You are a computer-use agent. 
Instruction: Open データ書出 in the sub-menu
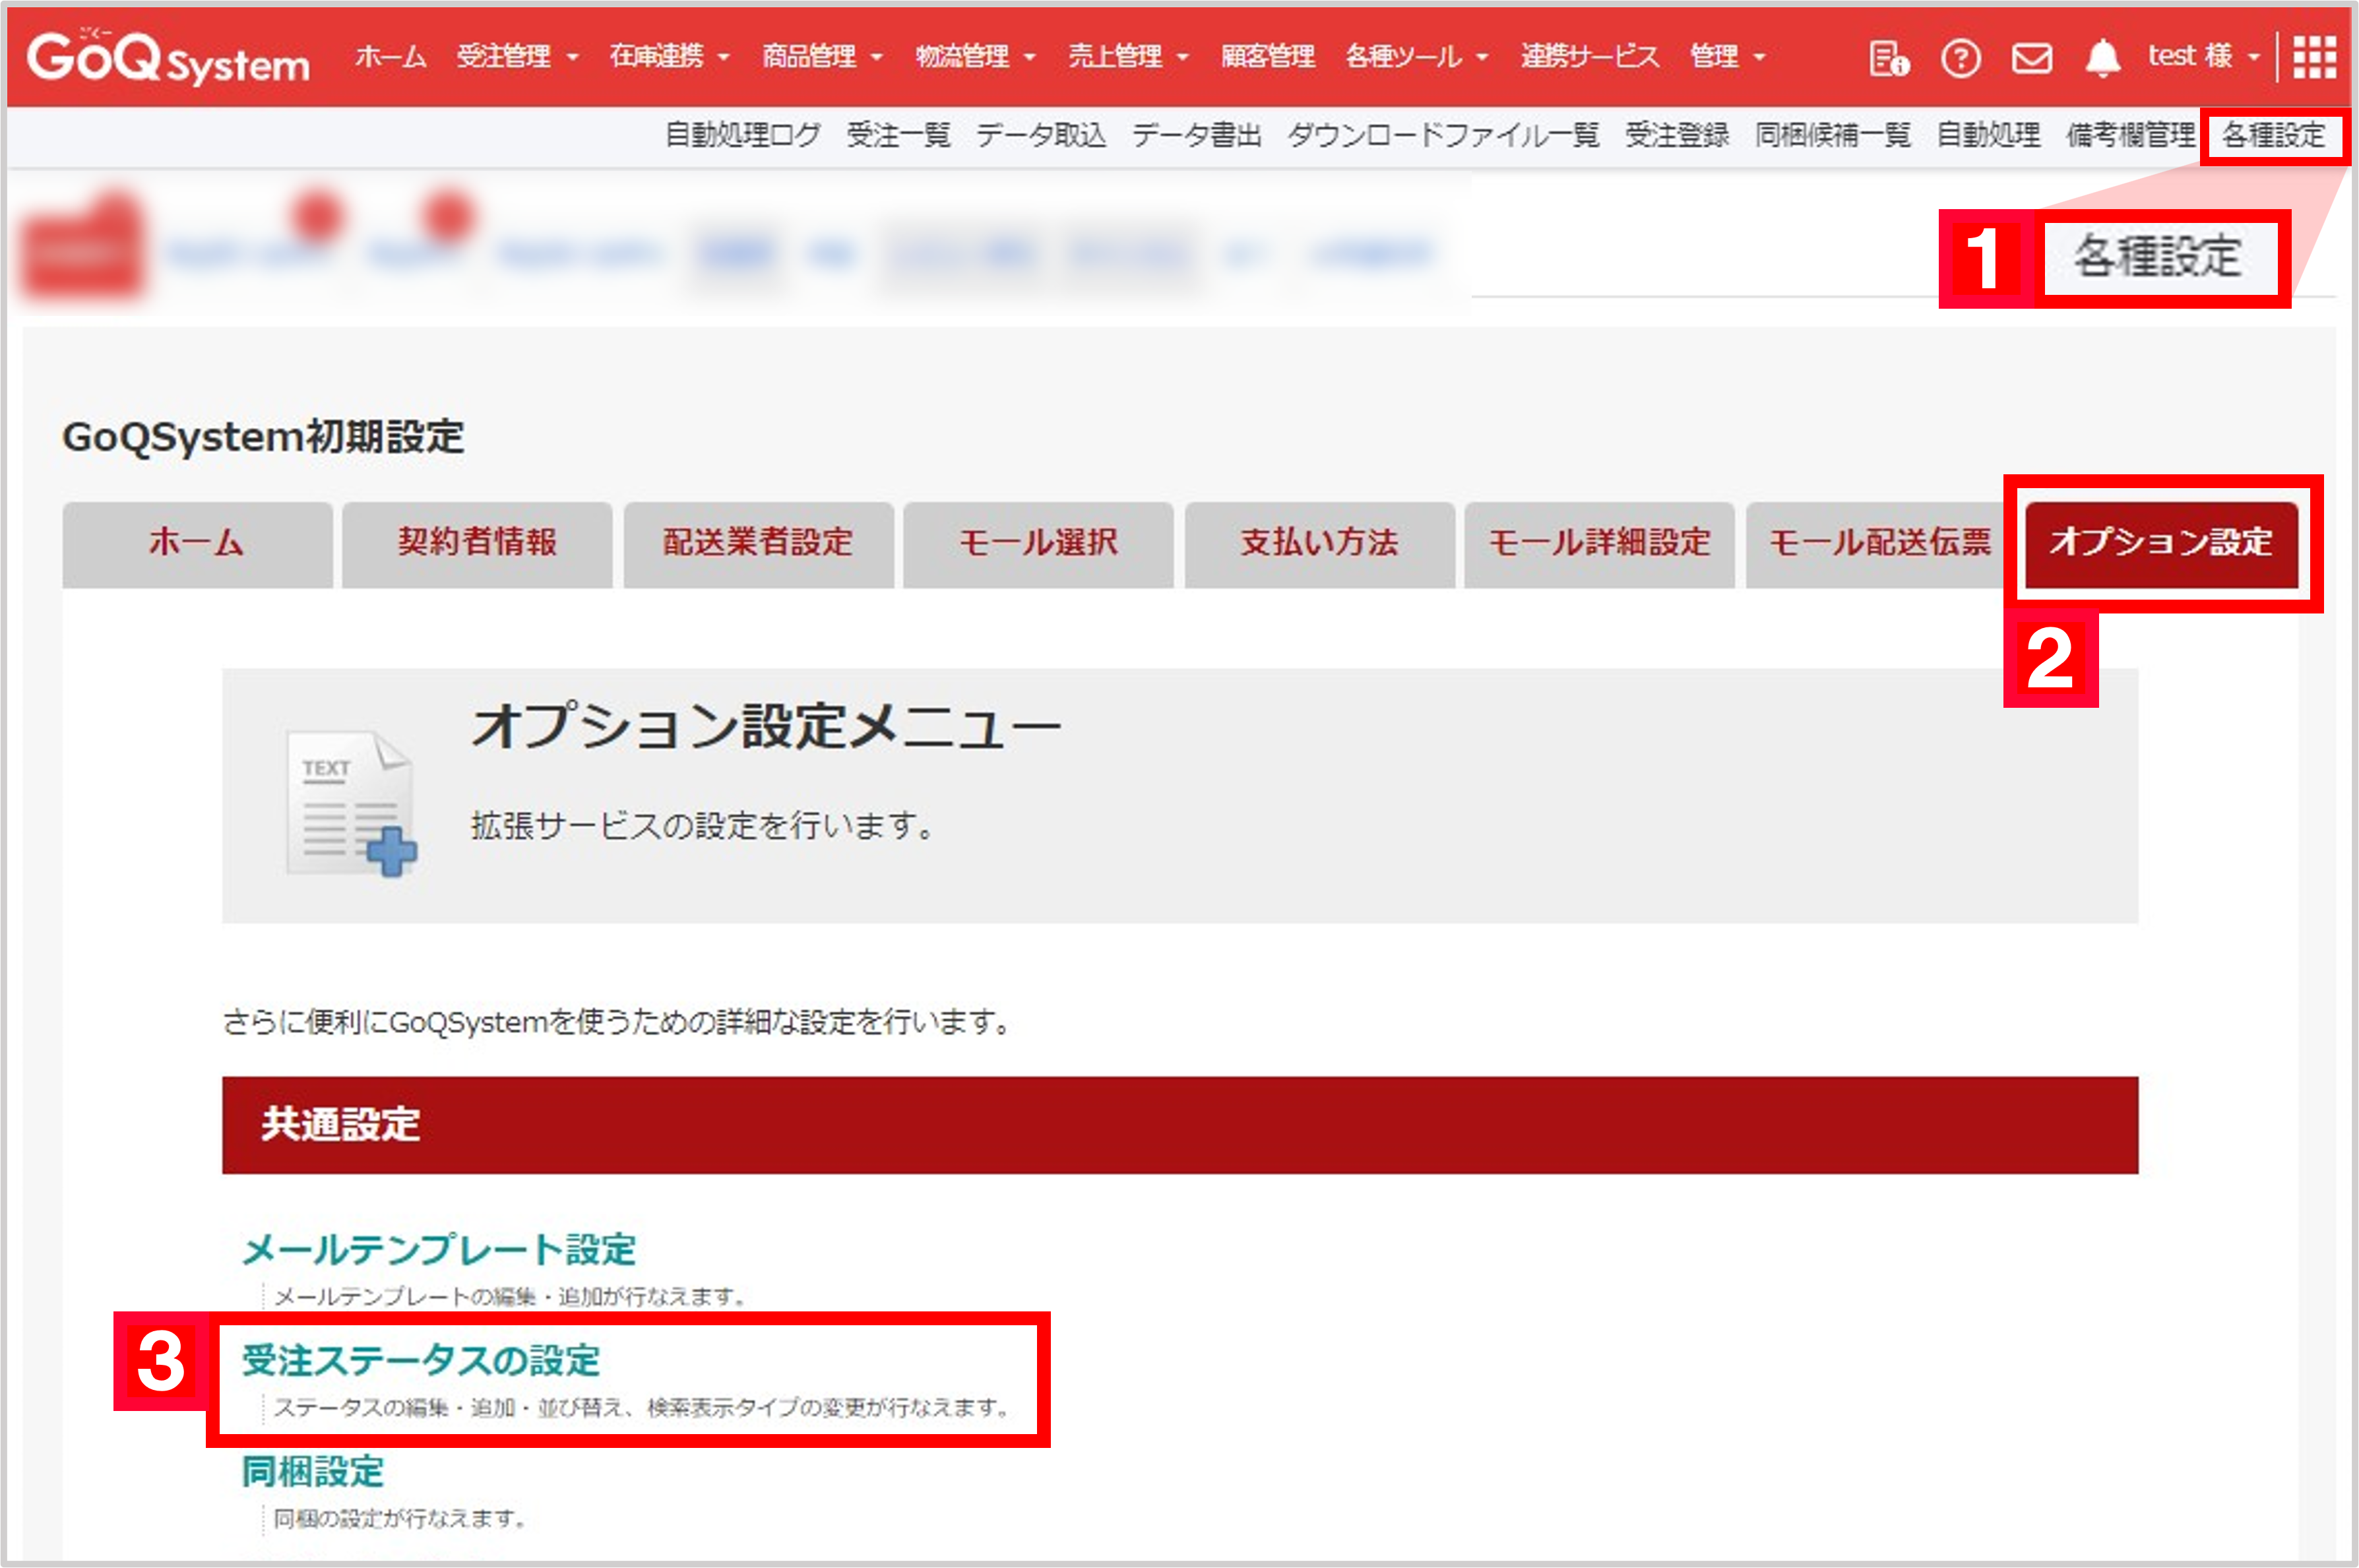[1196, 134]
